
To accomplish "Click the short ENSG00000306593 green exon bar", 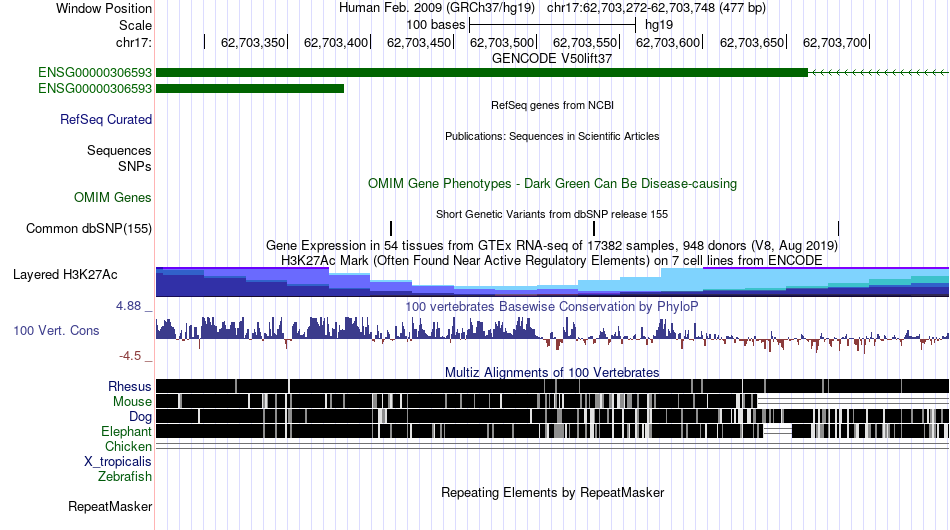I will [250, 88].
